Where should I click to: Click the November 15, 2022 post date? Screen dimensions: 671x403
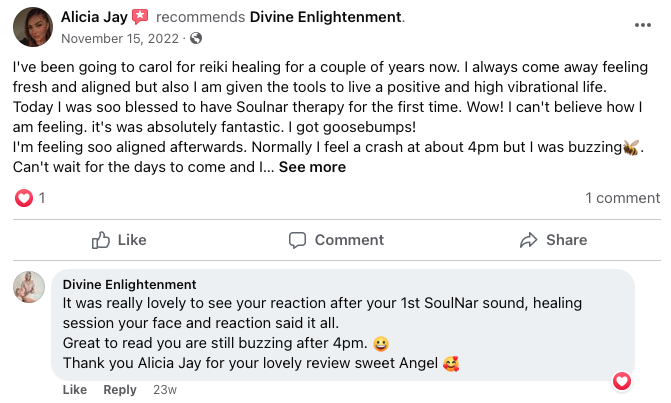point(121,39)
